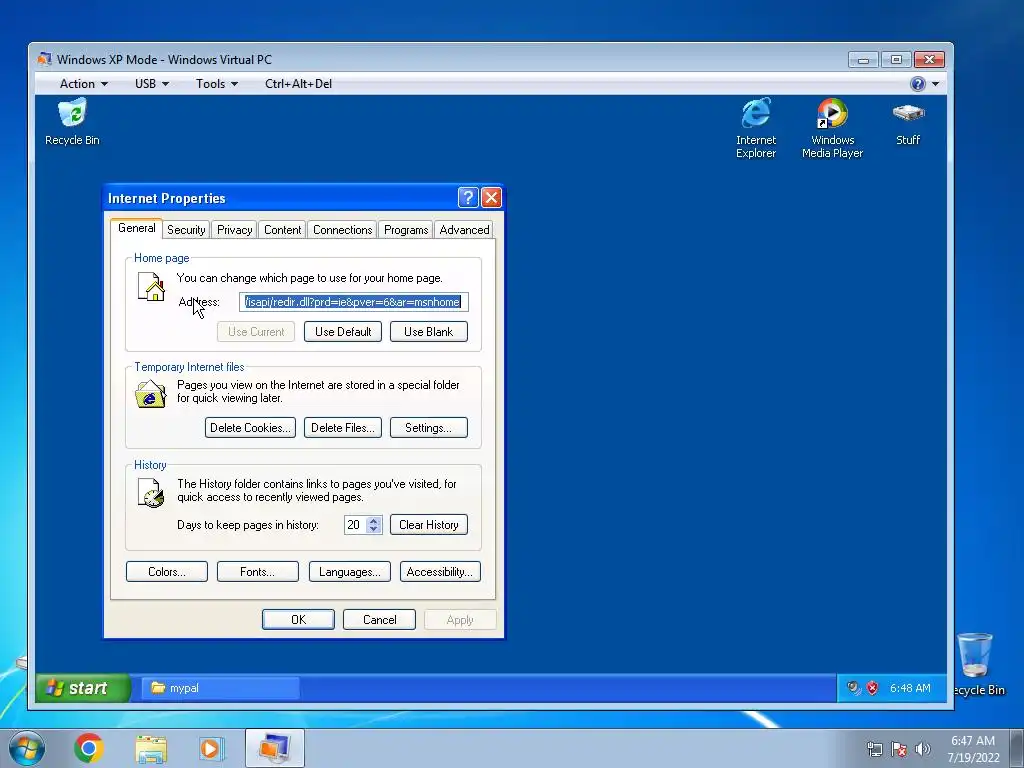Open the Fonts settings

(x=257, y=571)
